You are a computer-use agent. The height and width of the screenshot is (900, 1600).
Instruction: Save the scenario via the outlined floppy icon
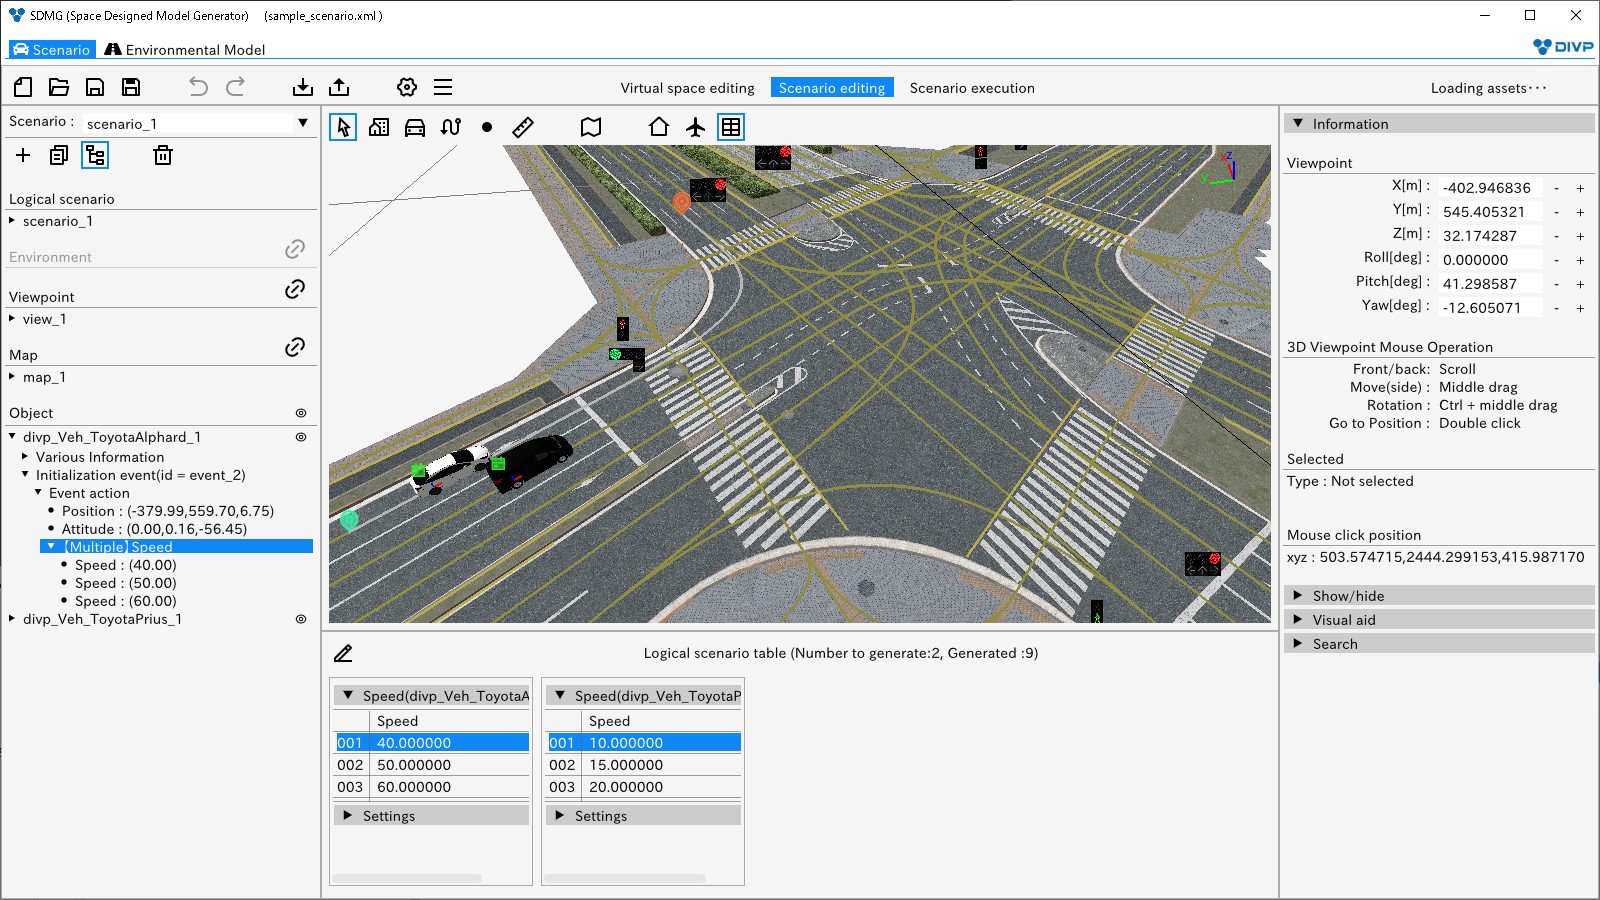click(95, 87)
